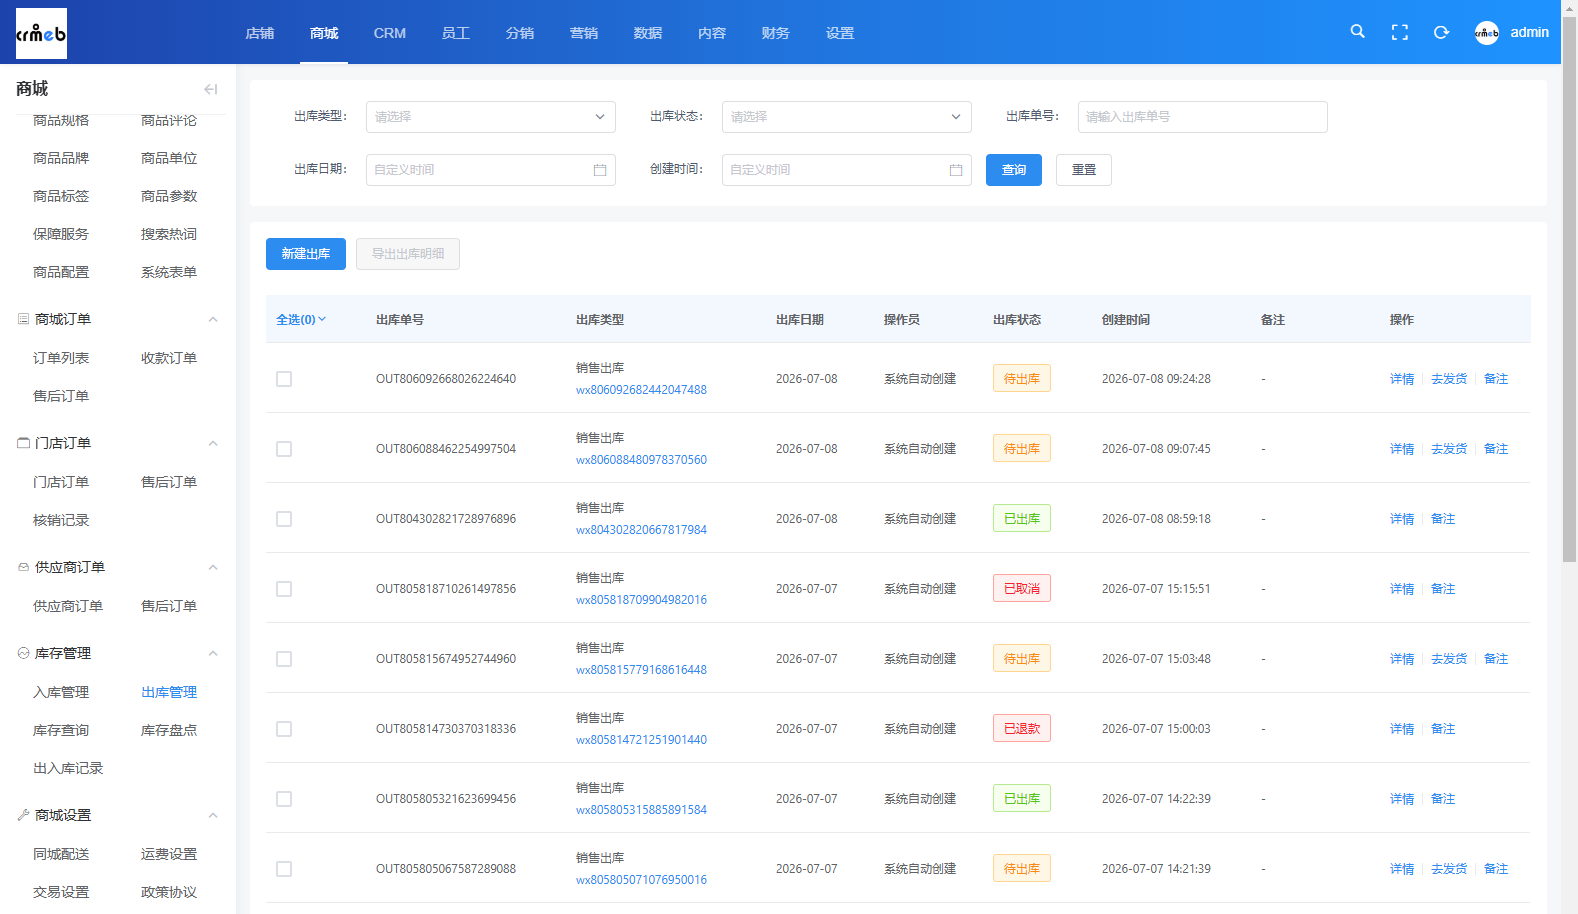Open calendar icon in 创建时间 field
Screen dimensions: 1578x914
[956, 170]
